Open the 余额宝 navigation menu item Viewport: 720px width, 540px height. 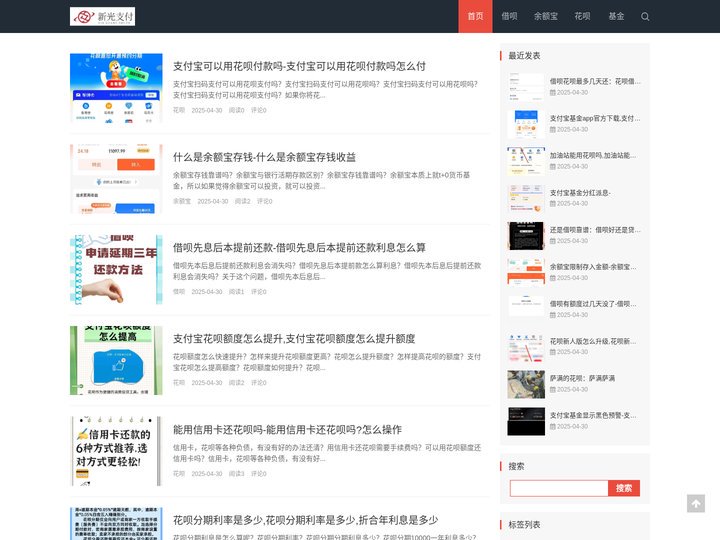pyautogui.click(x=546, y=17)
